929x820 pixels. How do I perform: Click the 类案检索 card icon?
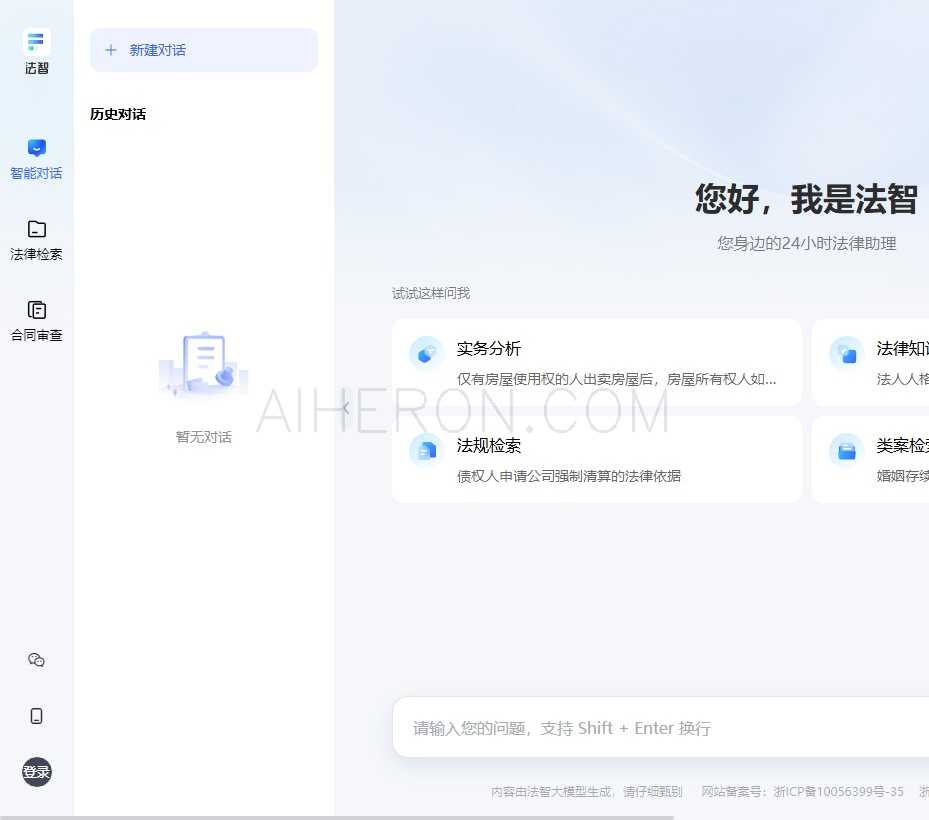point(847,450)
